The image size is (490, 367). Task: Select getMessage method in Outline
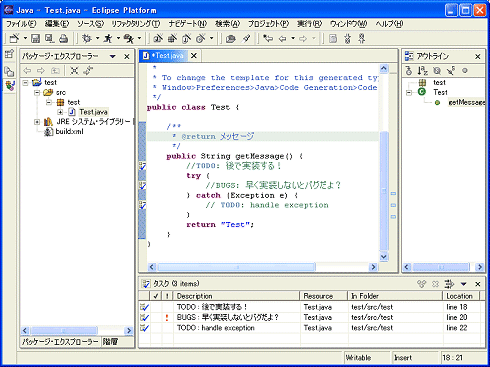click(x=466, y=103)
